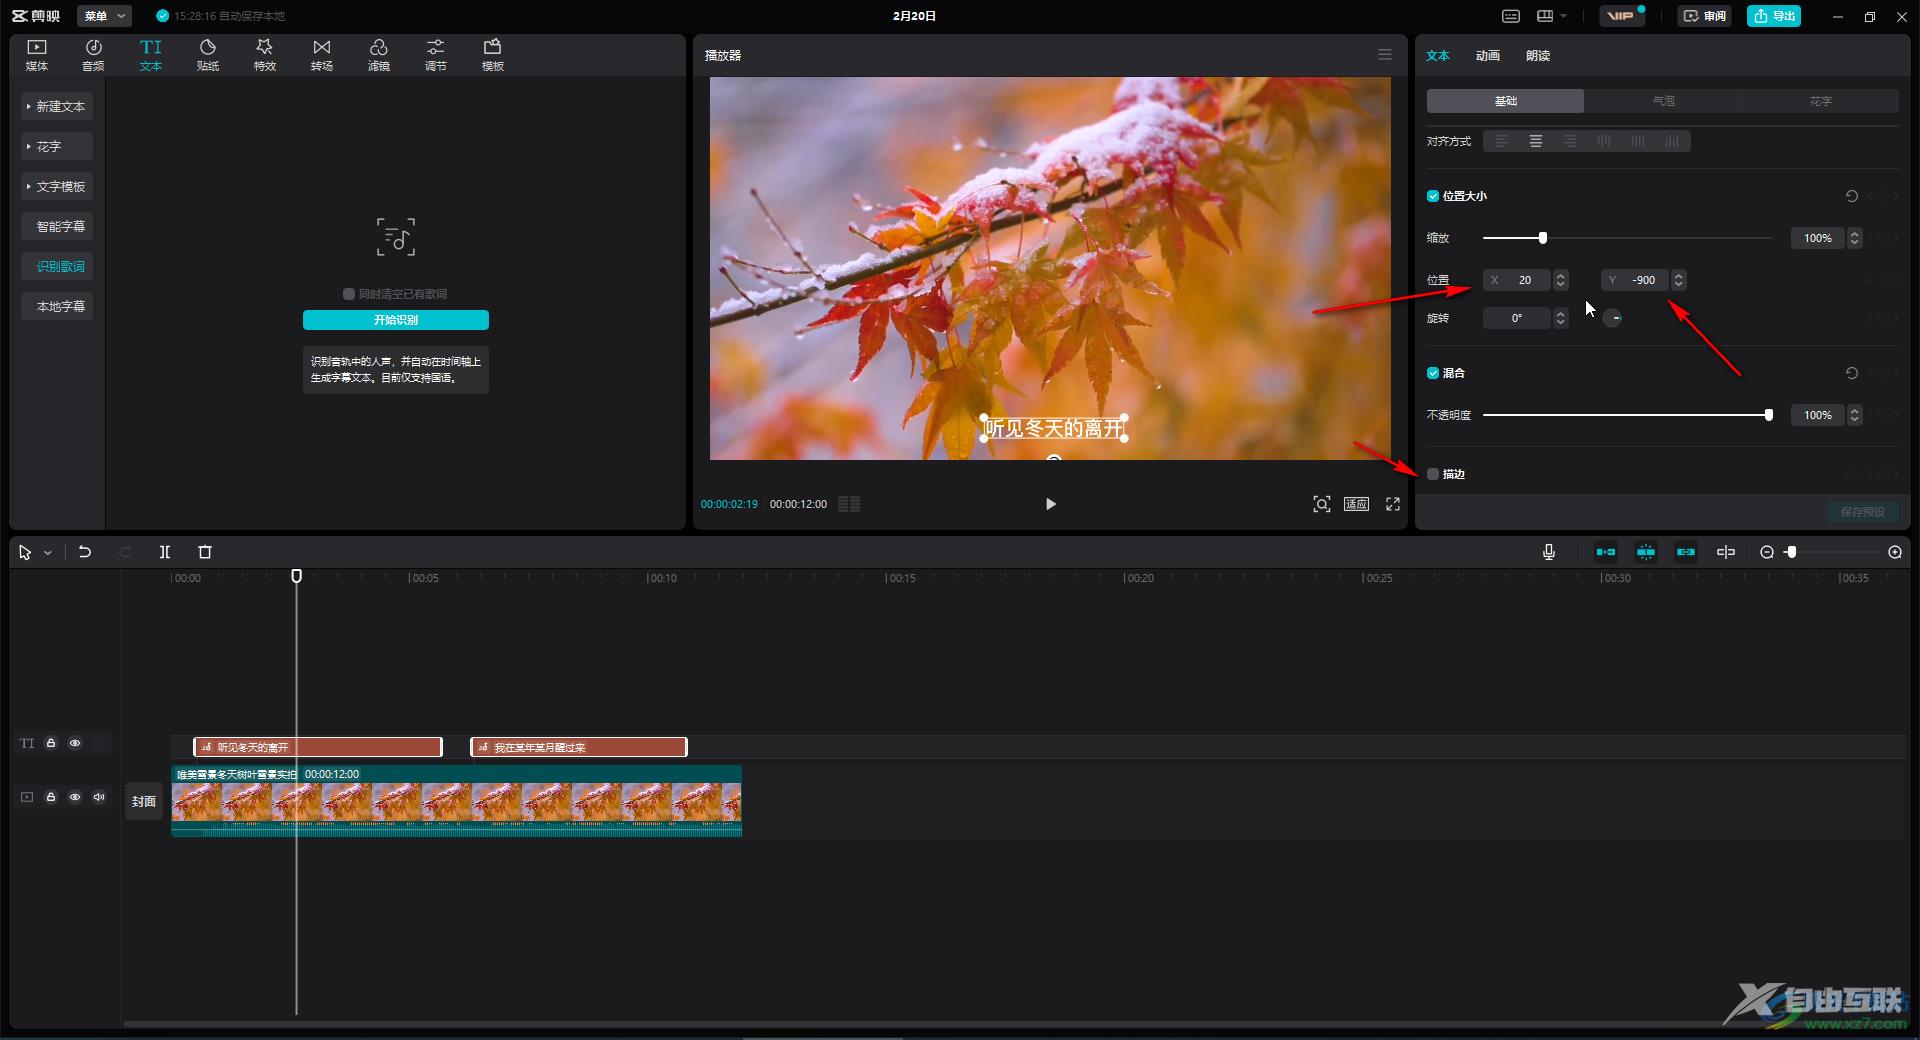The image size is (1920, 1040).
Task: Click the 不透明度 opacity slider handle
Action: click(1769, 415)
